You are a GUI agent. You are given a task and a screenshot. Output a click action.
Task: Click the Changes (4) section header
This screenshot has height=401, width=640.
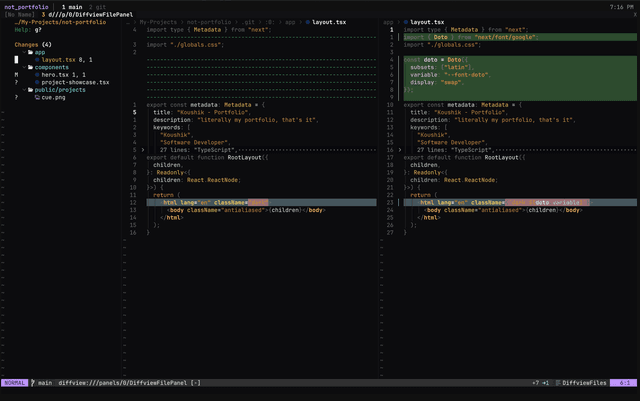click(32, 45)
